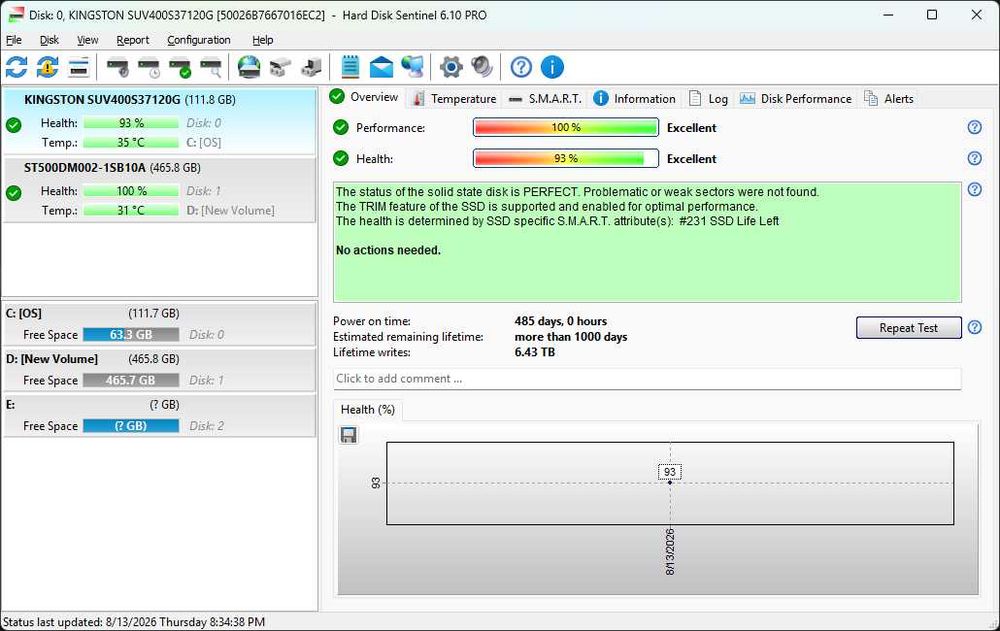The image size is (1000, 631).
Task: Click C: free space 63.3 GB bar
Action: coord(131,334)
